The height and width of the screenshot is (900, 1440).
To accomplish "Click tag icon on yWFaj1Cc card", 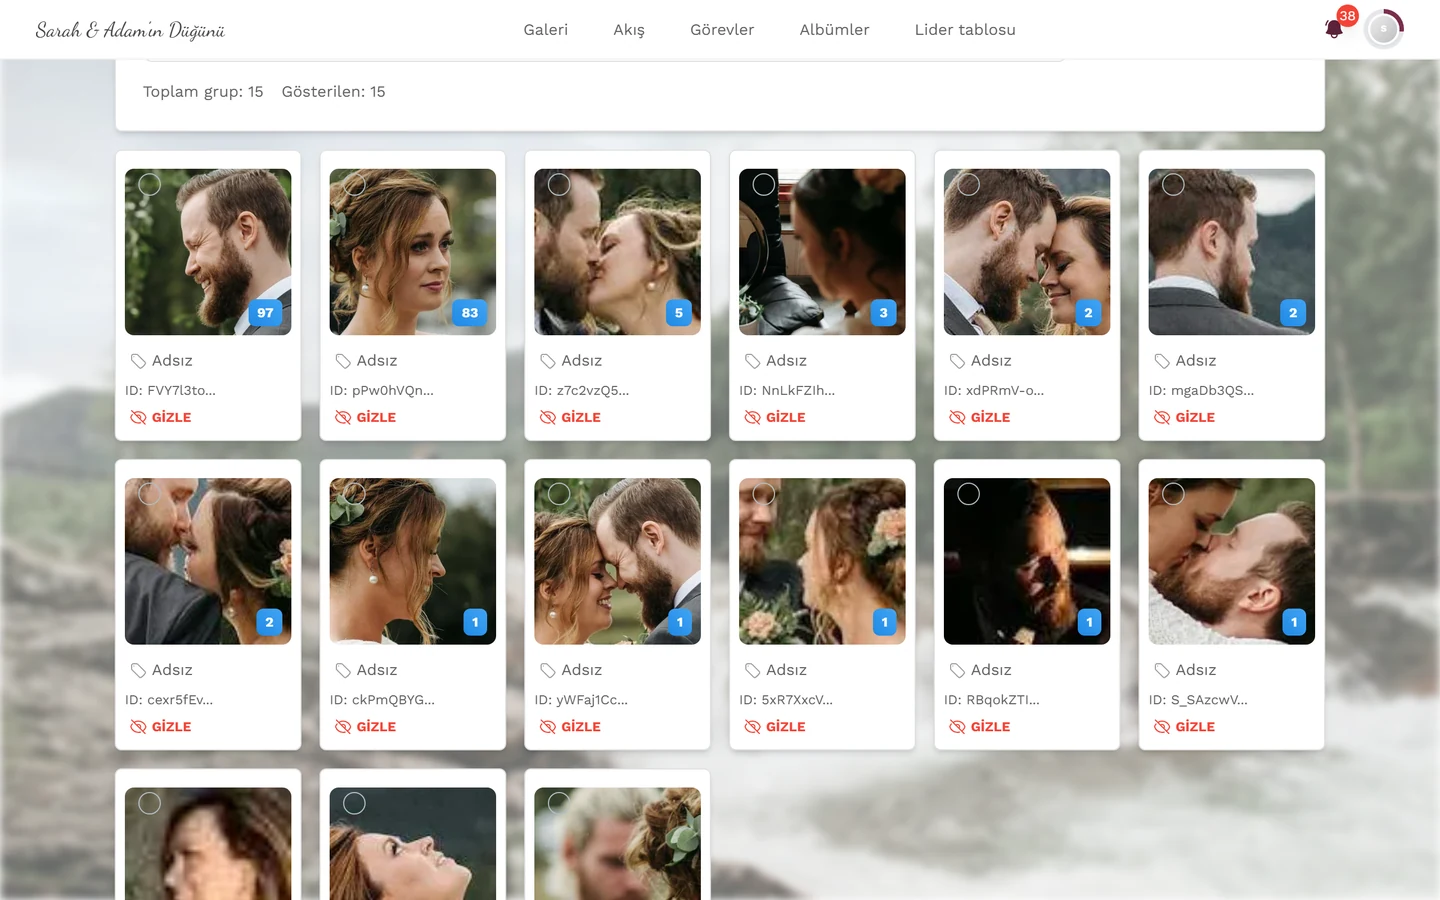I will 548,670.
